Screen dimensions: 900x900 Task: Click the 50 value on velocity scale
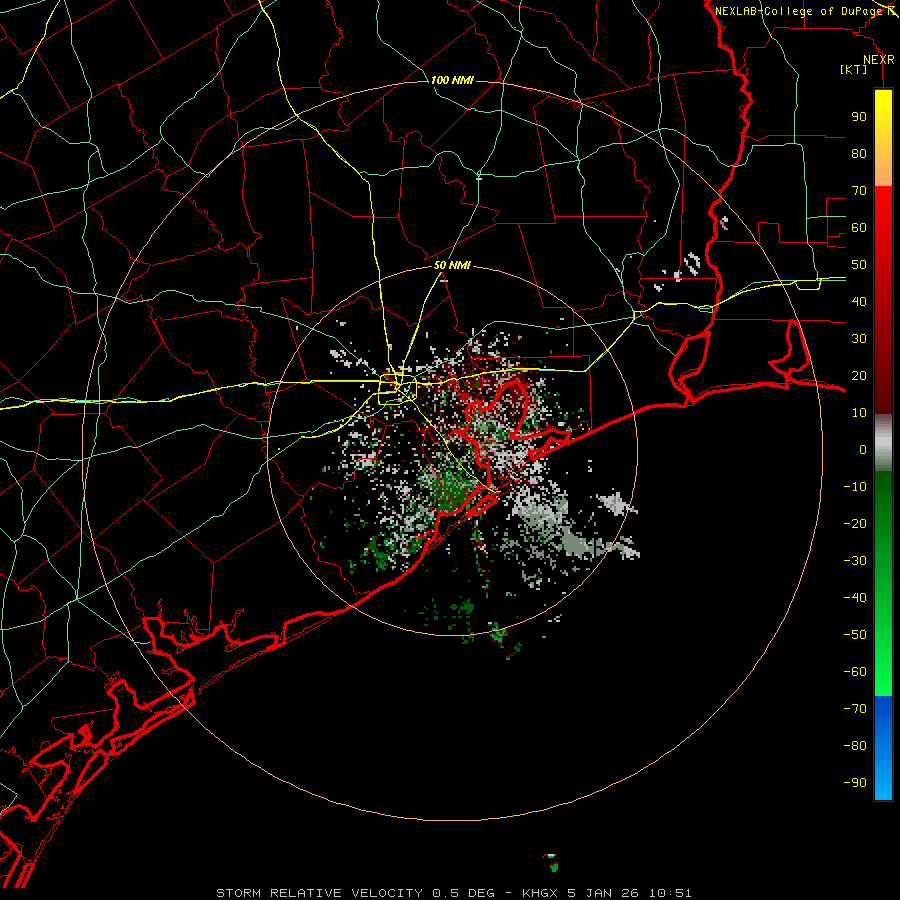pyautogui.click(x=859, y=265)
